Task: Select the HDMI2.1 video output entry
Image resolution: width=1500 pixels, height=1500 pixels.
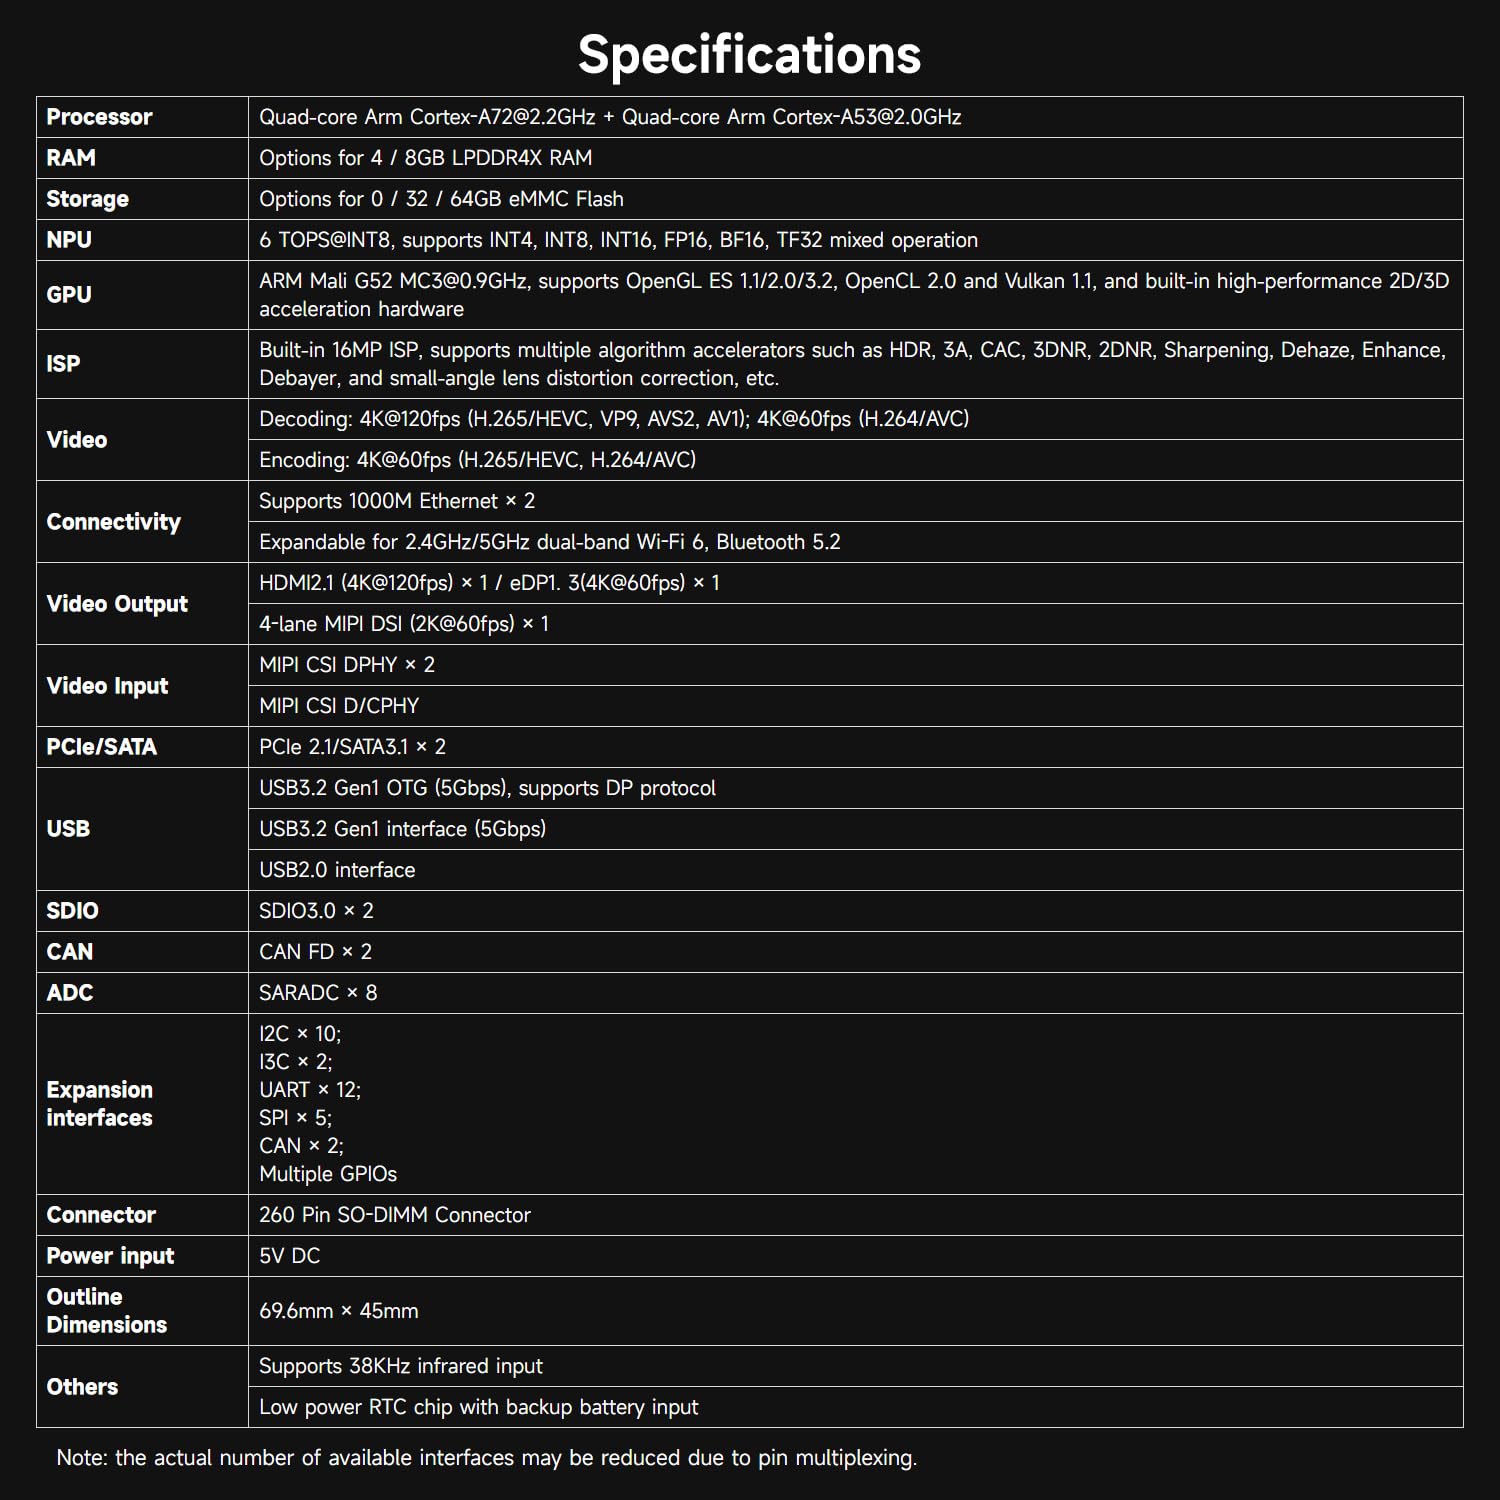Action: pos(489,583)
